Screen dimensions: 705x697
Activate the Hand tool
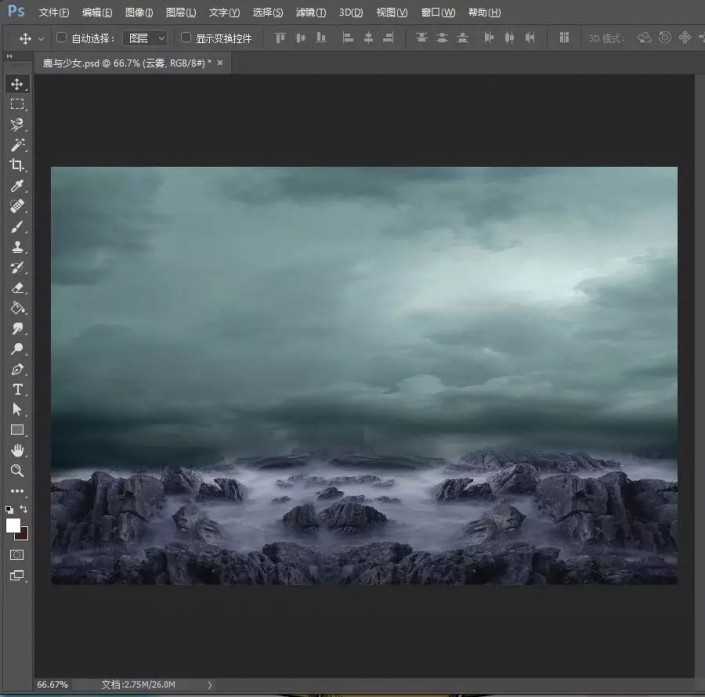[17, 450]
